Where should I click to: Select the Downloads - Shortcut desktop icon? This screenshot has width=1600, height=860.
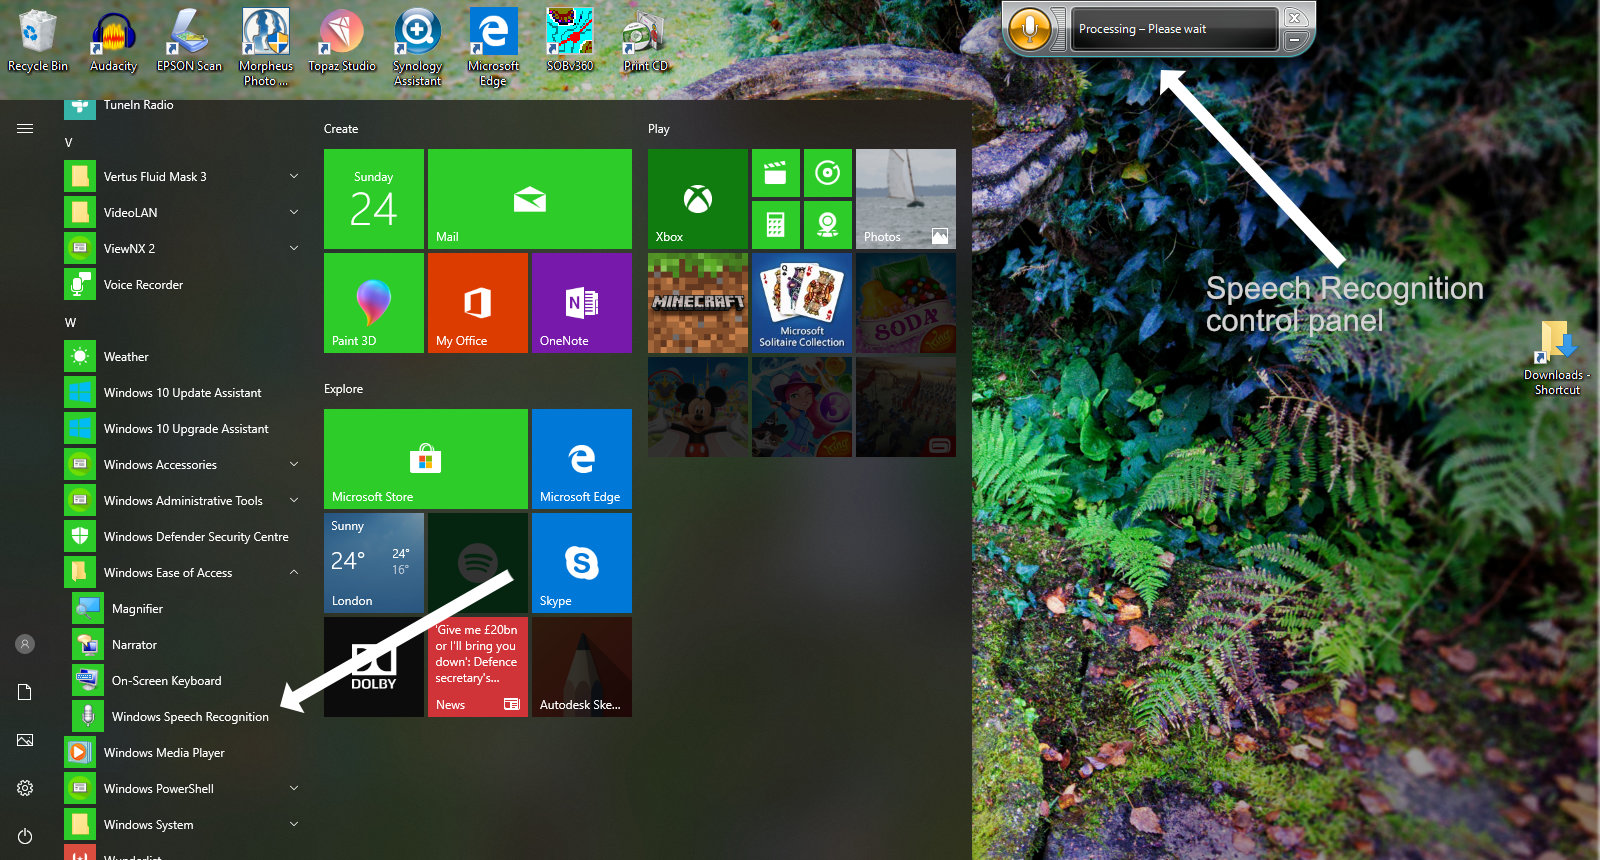click(x=1557, y=357)
